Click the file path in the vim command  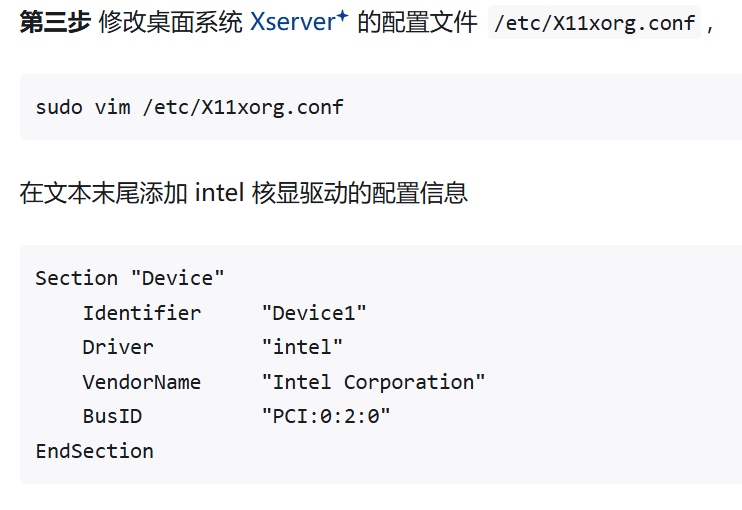point(243,107)
